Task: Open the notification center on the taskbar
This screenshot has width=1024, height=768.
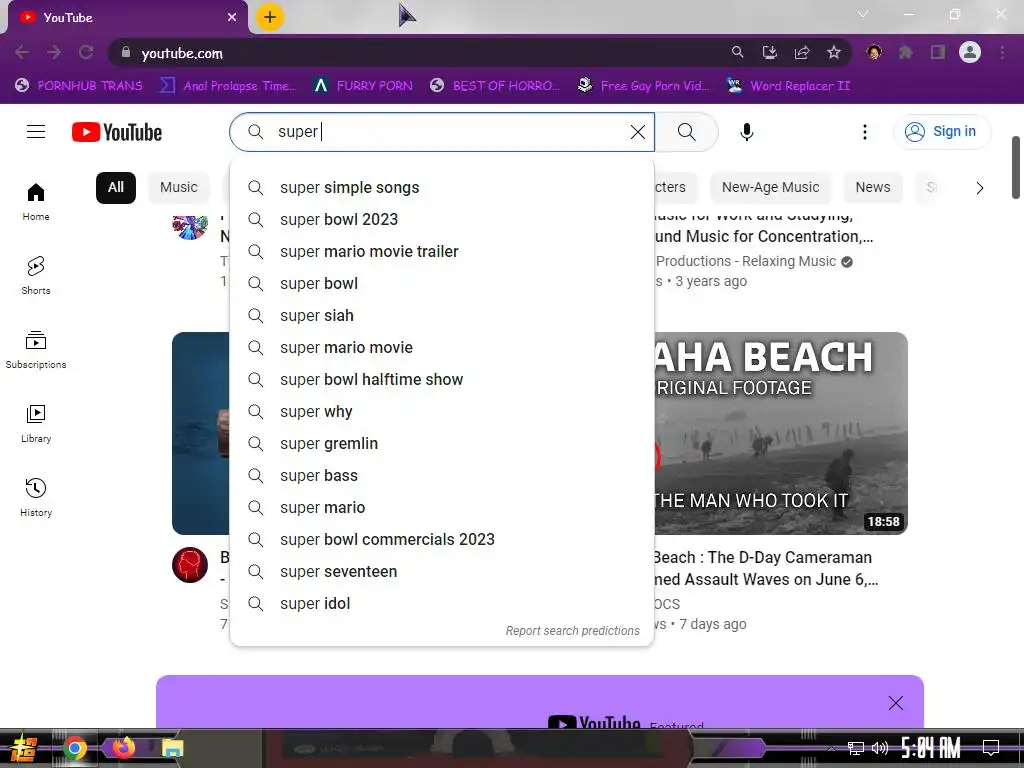Action: (x=991, y=747)
